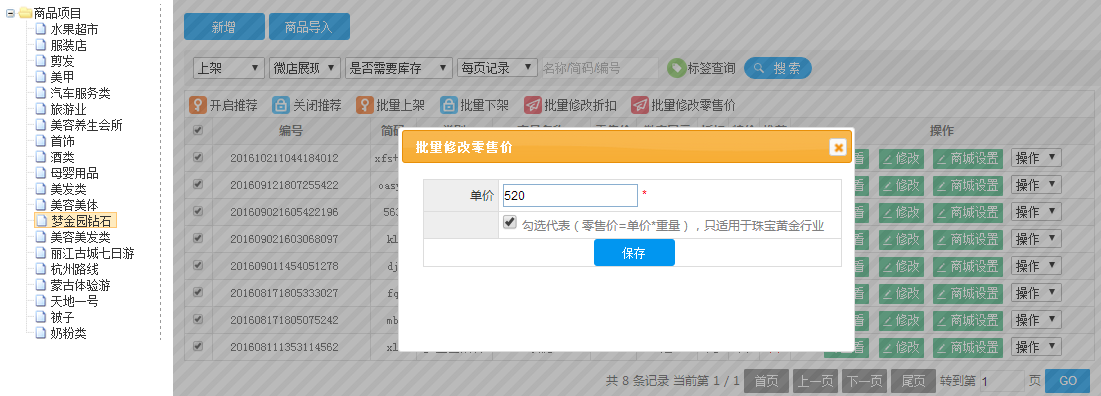The image size is (1101, 396).
Task: Click the file icon beside 首饰
Action: point(41,140)
